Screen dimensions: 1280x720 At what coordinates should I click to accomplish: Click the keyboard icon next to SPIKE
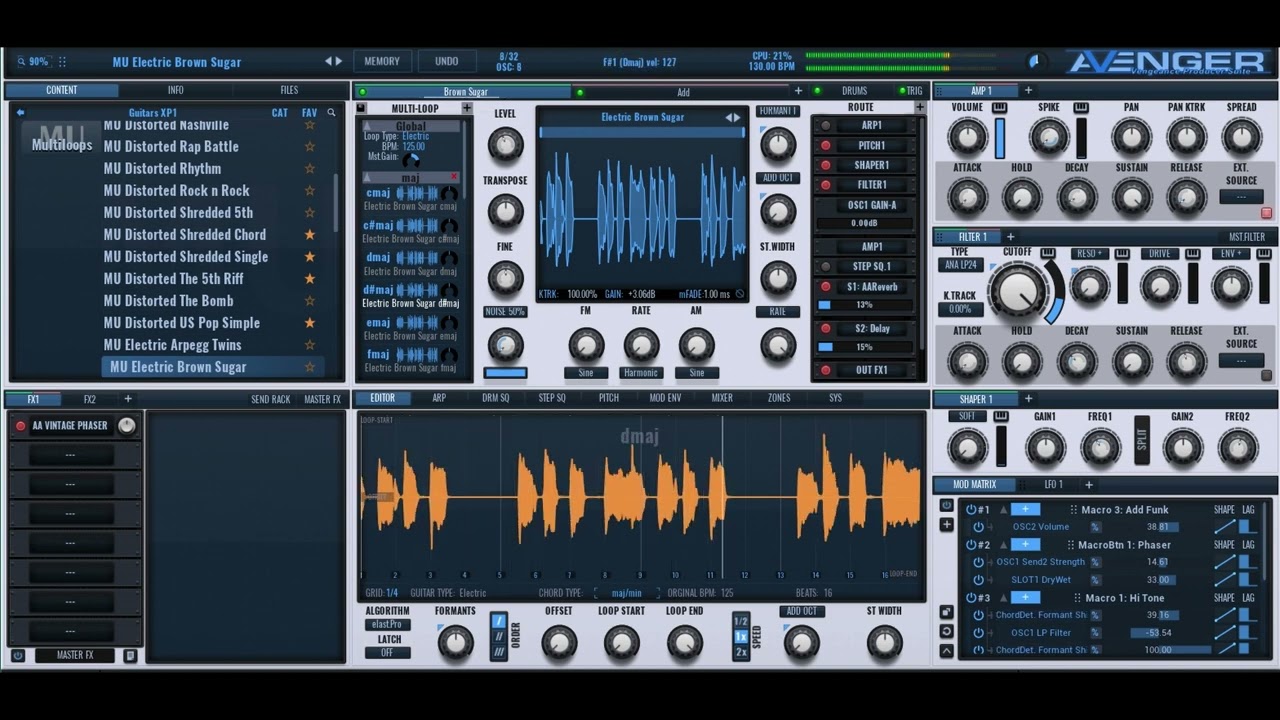tap(1081, 107)
